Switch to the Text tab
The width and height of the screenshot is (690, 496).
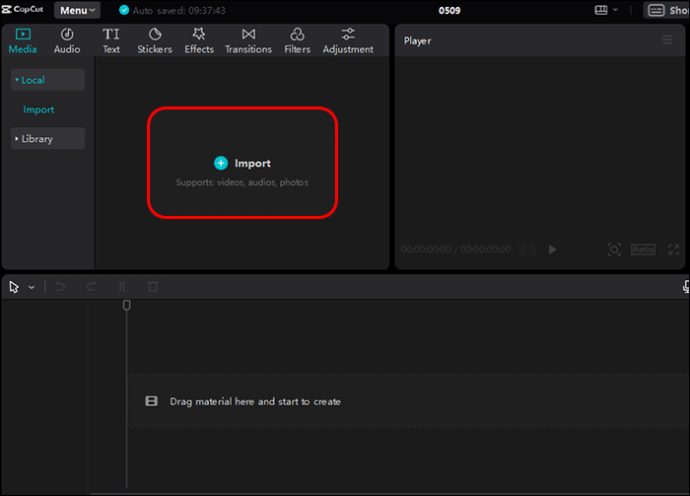click(x=111, y=40)
